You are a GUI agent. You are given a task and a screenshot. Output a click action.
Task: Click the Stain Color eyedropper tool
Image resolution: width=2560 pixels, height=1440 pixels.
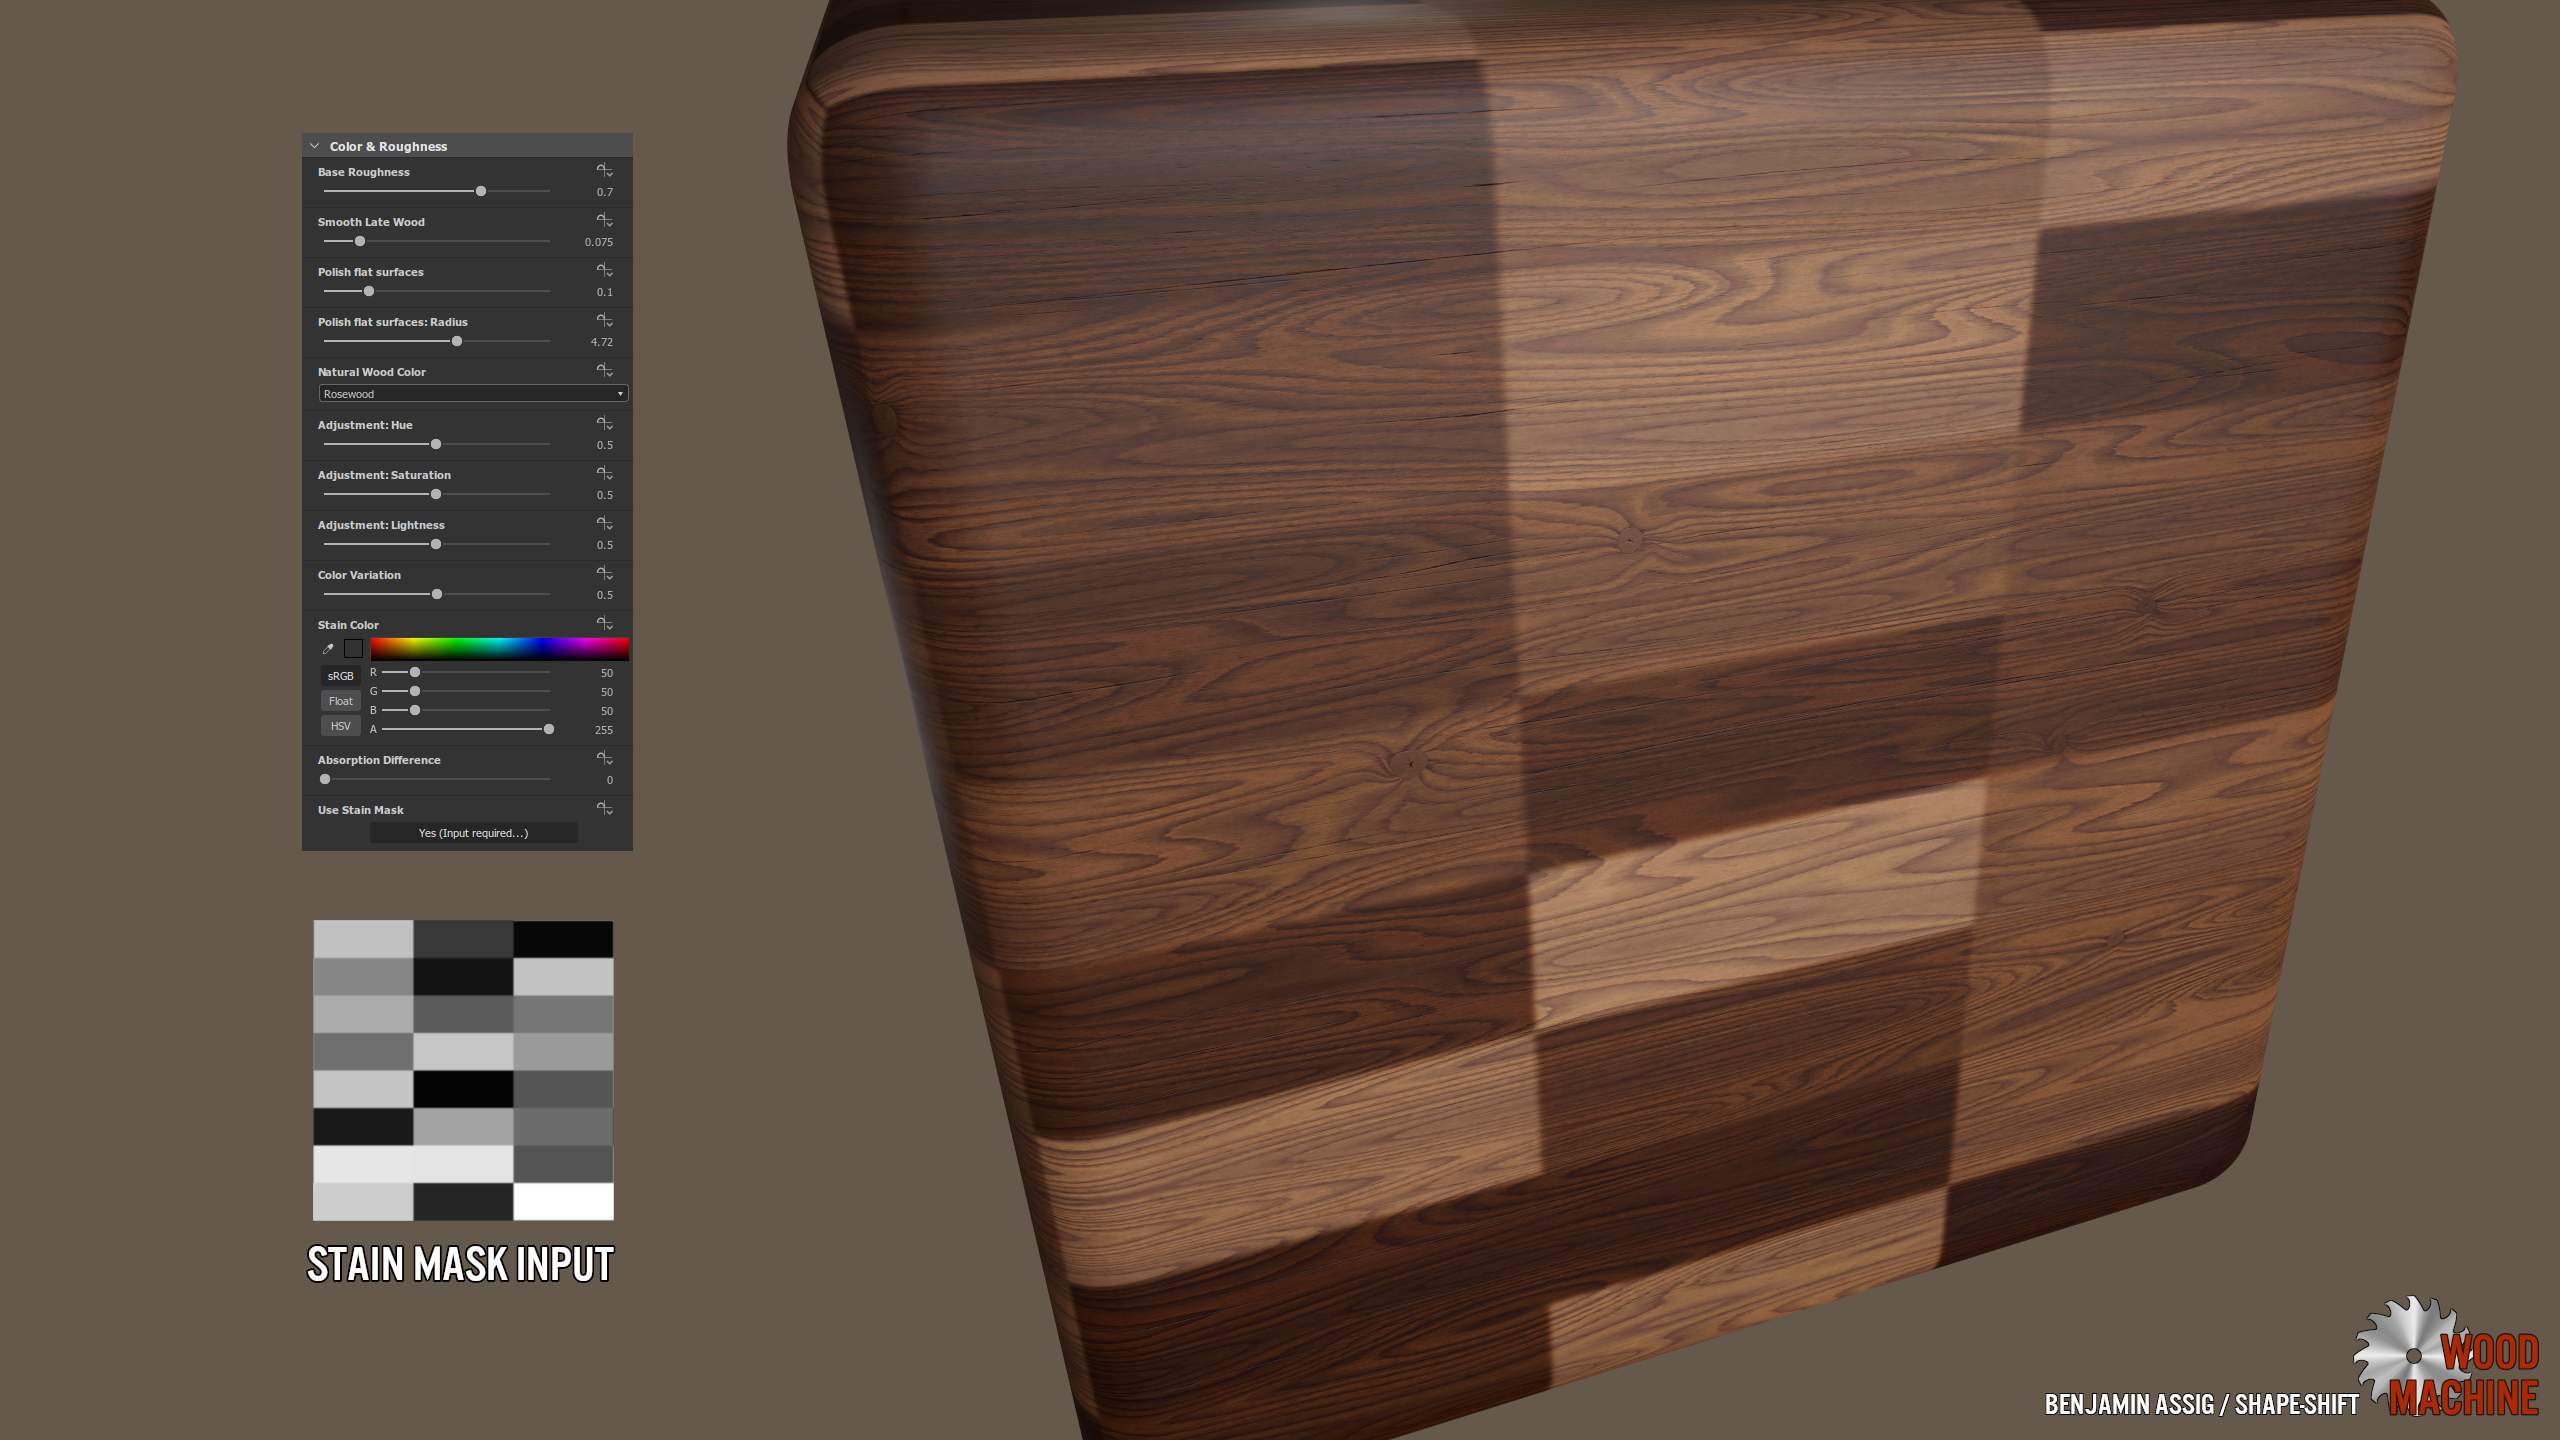pyautogui.click(x=328, y=649)
